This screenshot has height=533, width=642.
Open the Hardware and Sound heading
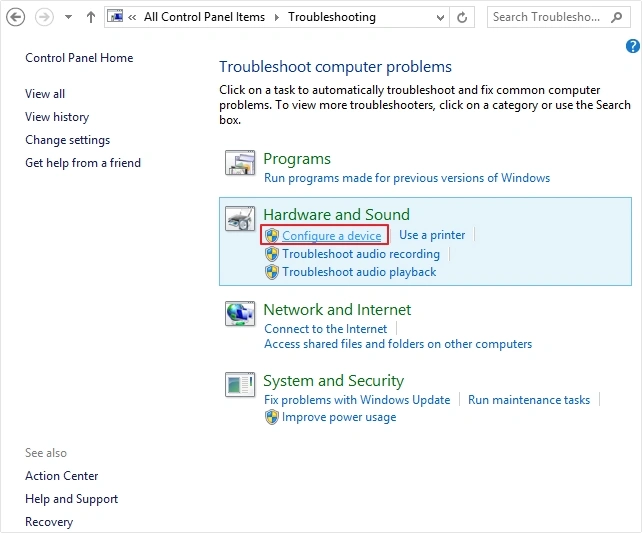point(336,215)
